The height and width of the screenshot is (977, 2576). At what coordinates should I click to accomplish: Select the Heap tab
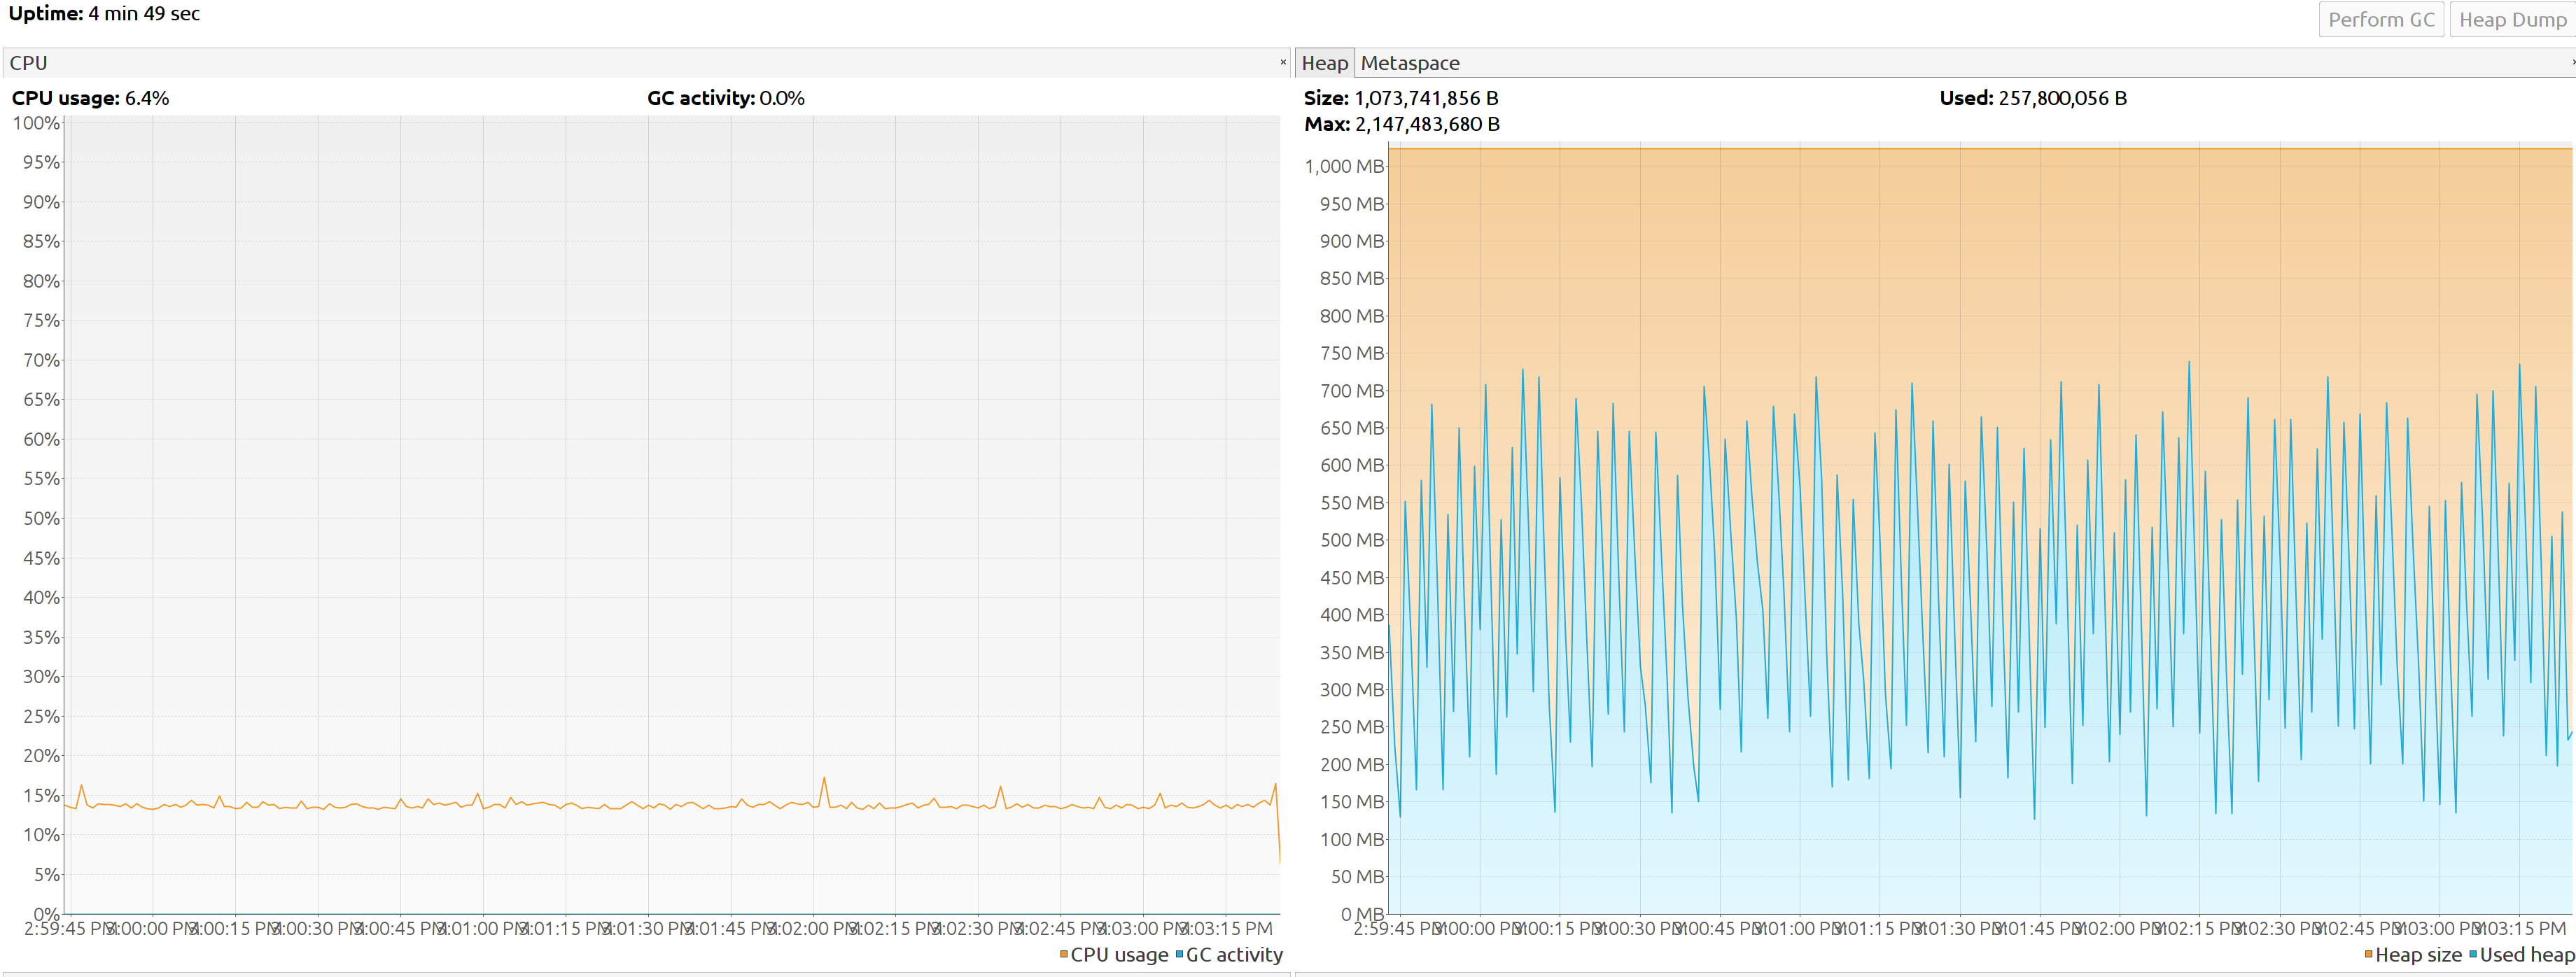(1324, 63)
